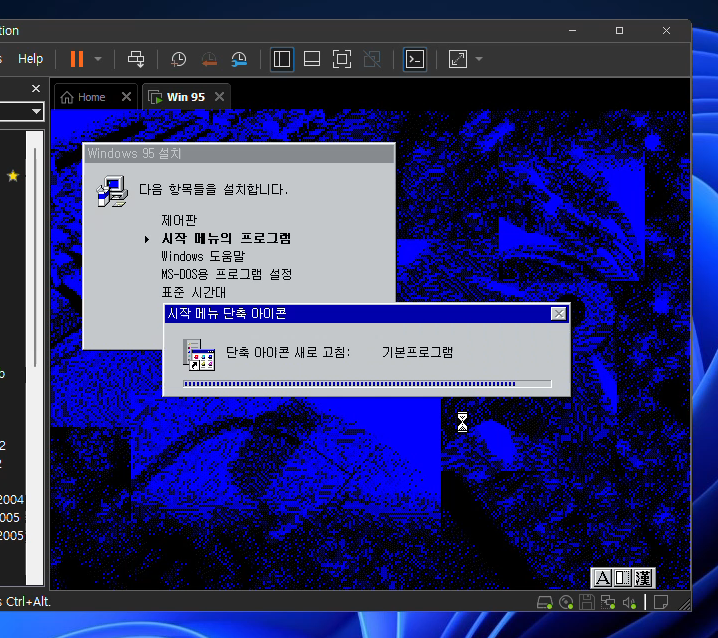Screen dimensions: 718x638
Task: Take a snapshot of this virtual machine
Action: pos(179,59)
